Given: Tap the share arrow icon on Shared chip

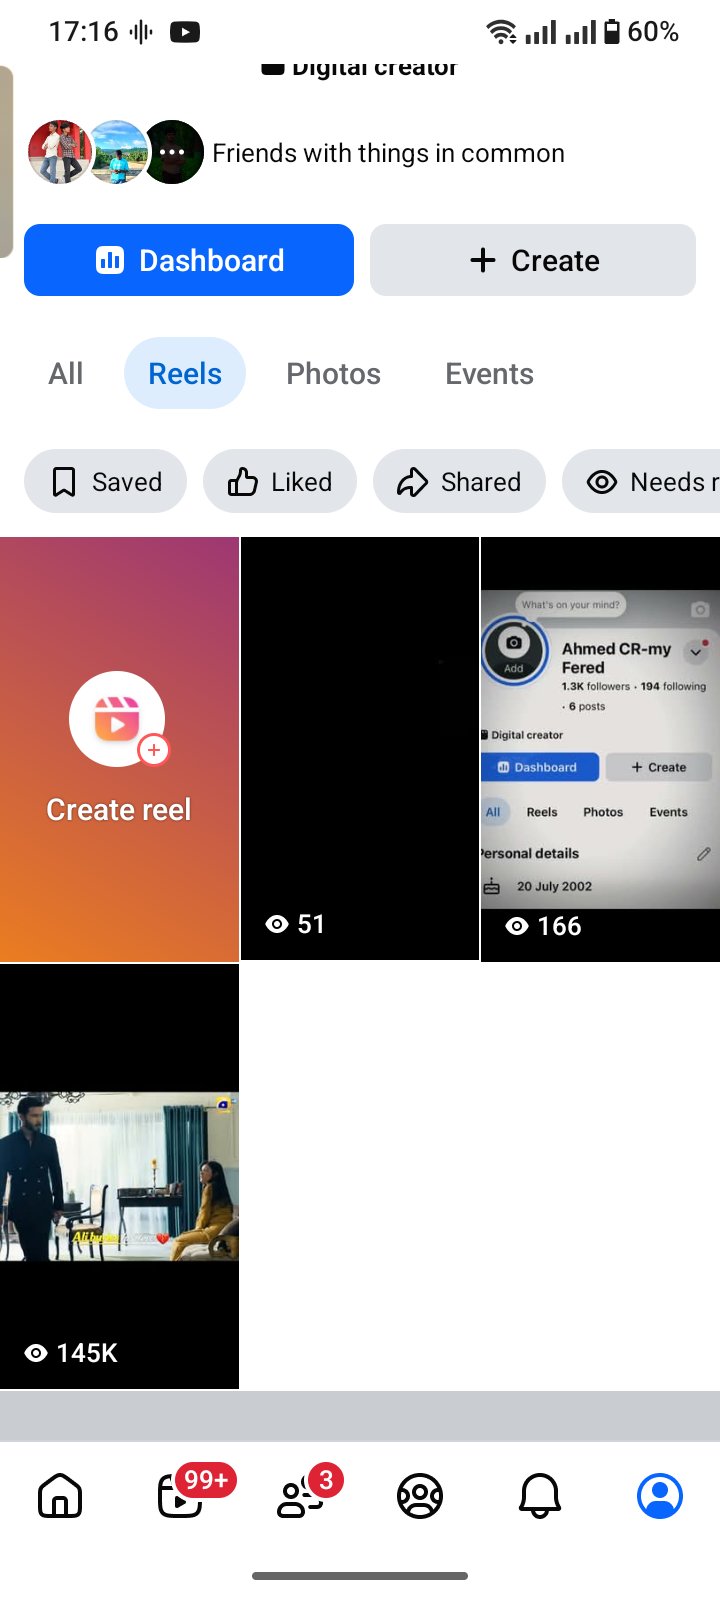Looking at the screenshot, I should [x=412, y=482].
